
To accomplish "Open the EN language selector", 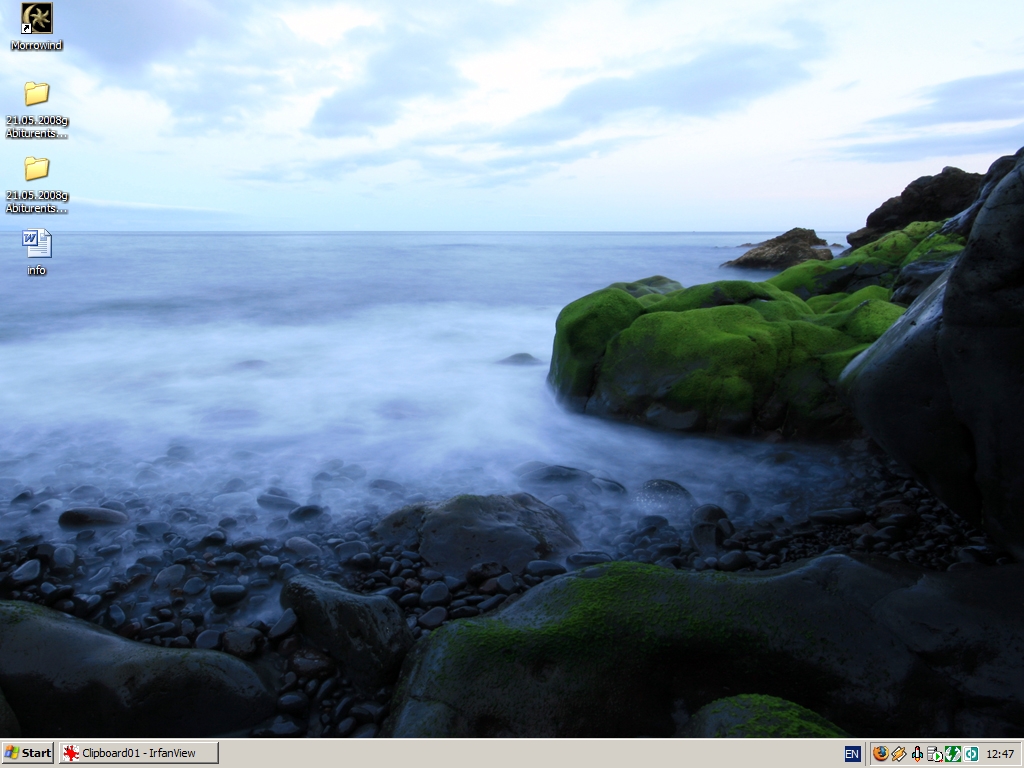I will coord(852,753).
